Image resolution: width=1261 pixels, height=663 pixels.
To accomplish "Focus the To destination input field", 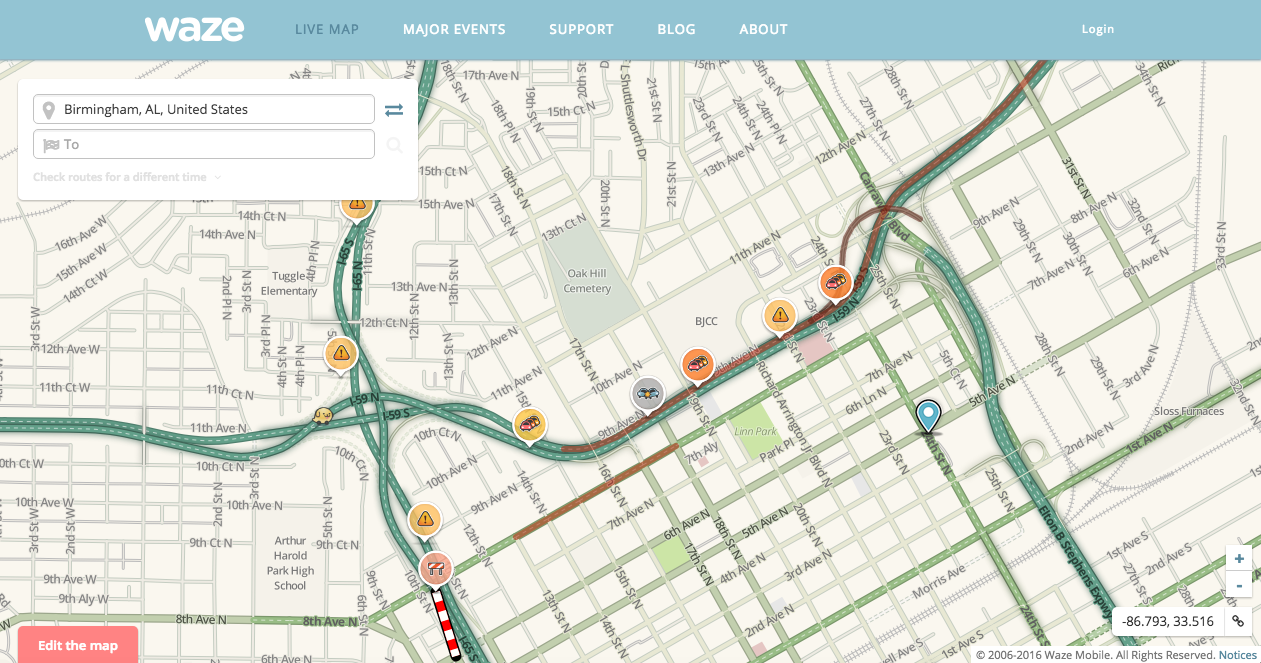I will coord(204,145).
